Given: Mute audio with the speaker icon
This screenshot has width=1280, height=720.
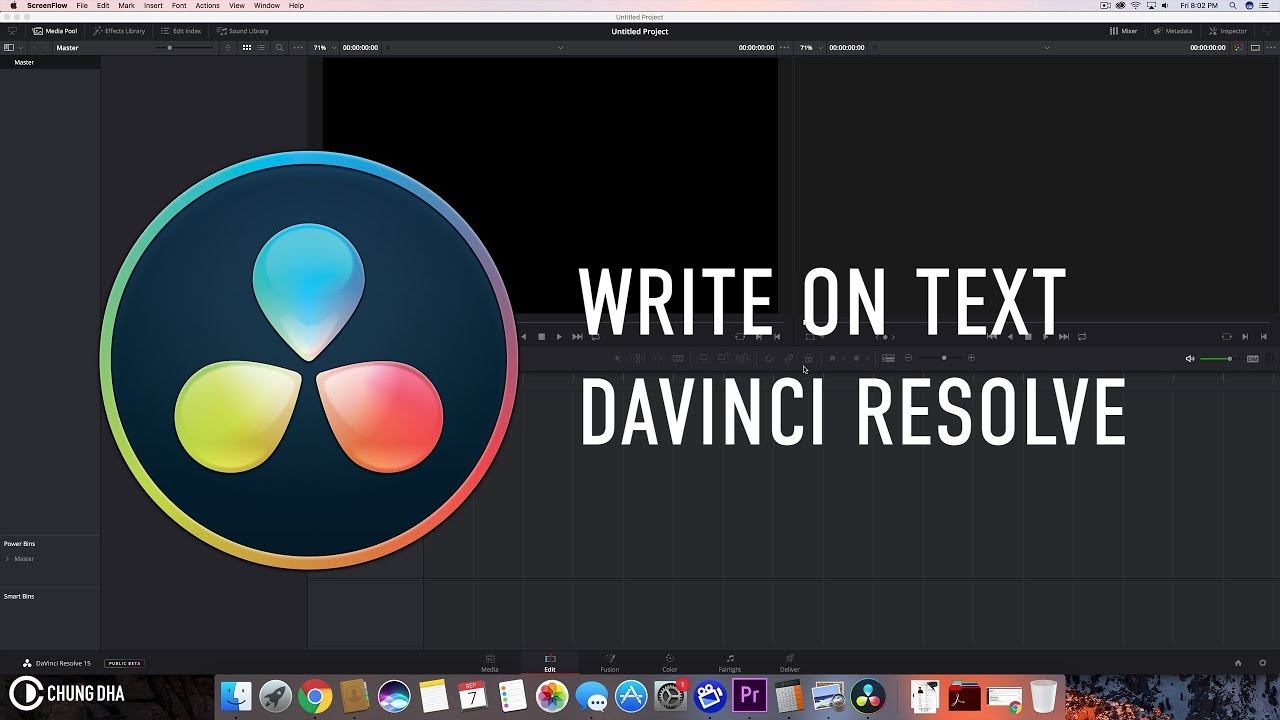Looking at the screenshot, I should tap(1190, 358).
